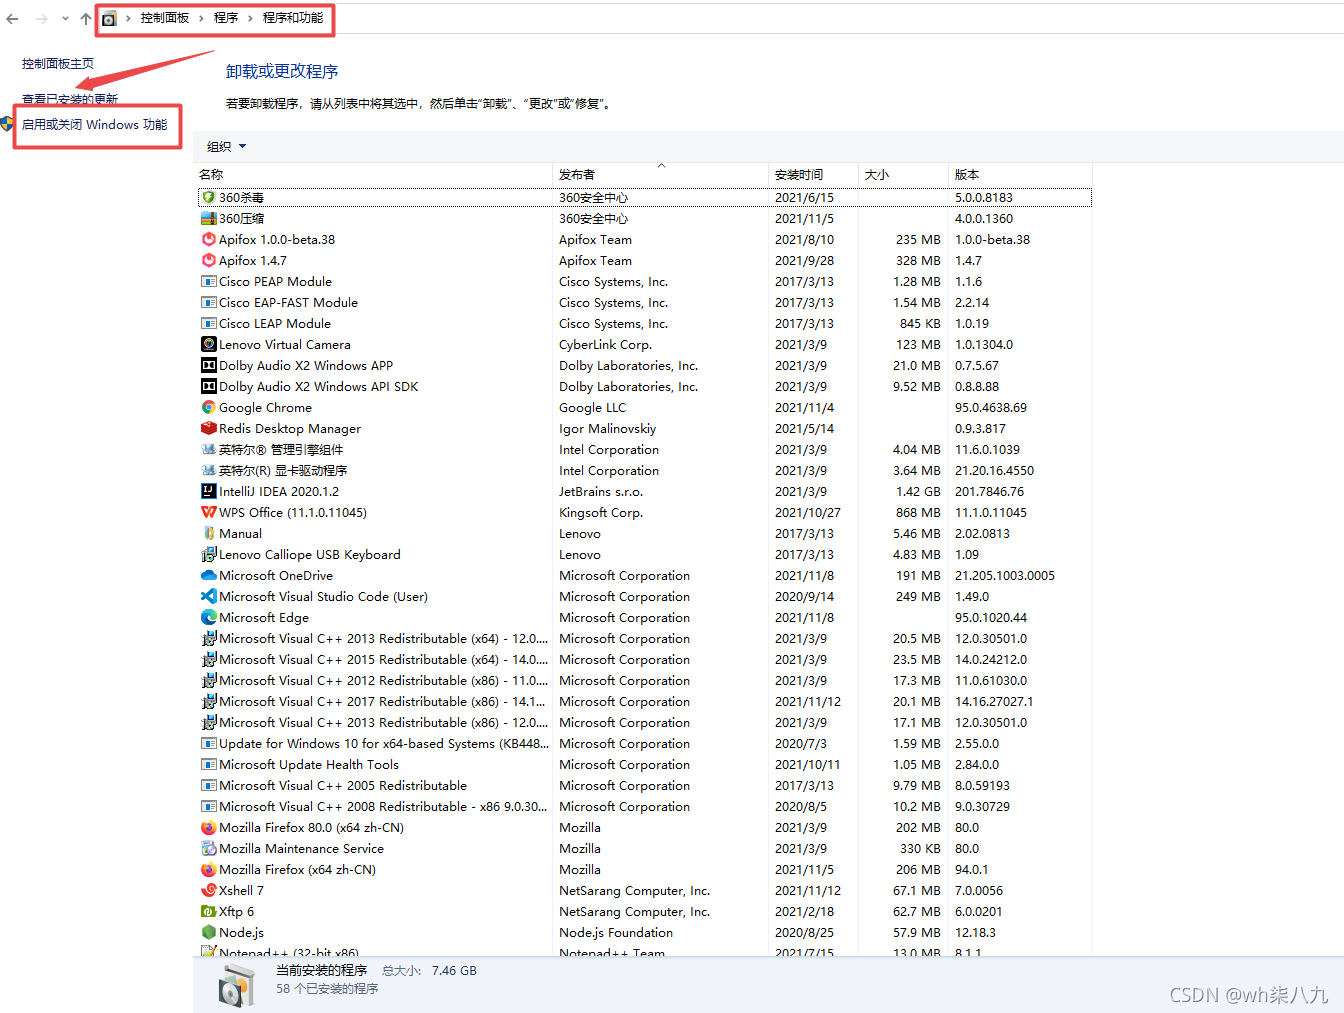This screenshot has height=1013, width=1344.
Task: Click the Google Chrome icon
Action: click(x=209, y=407)
